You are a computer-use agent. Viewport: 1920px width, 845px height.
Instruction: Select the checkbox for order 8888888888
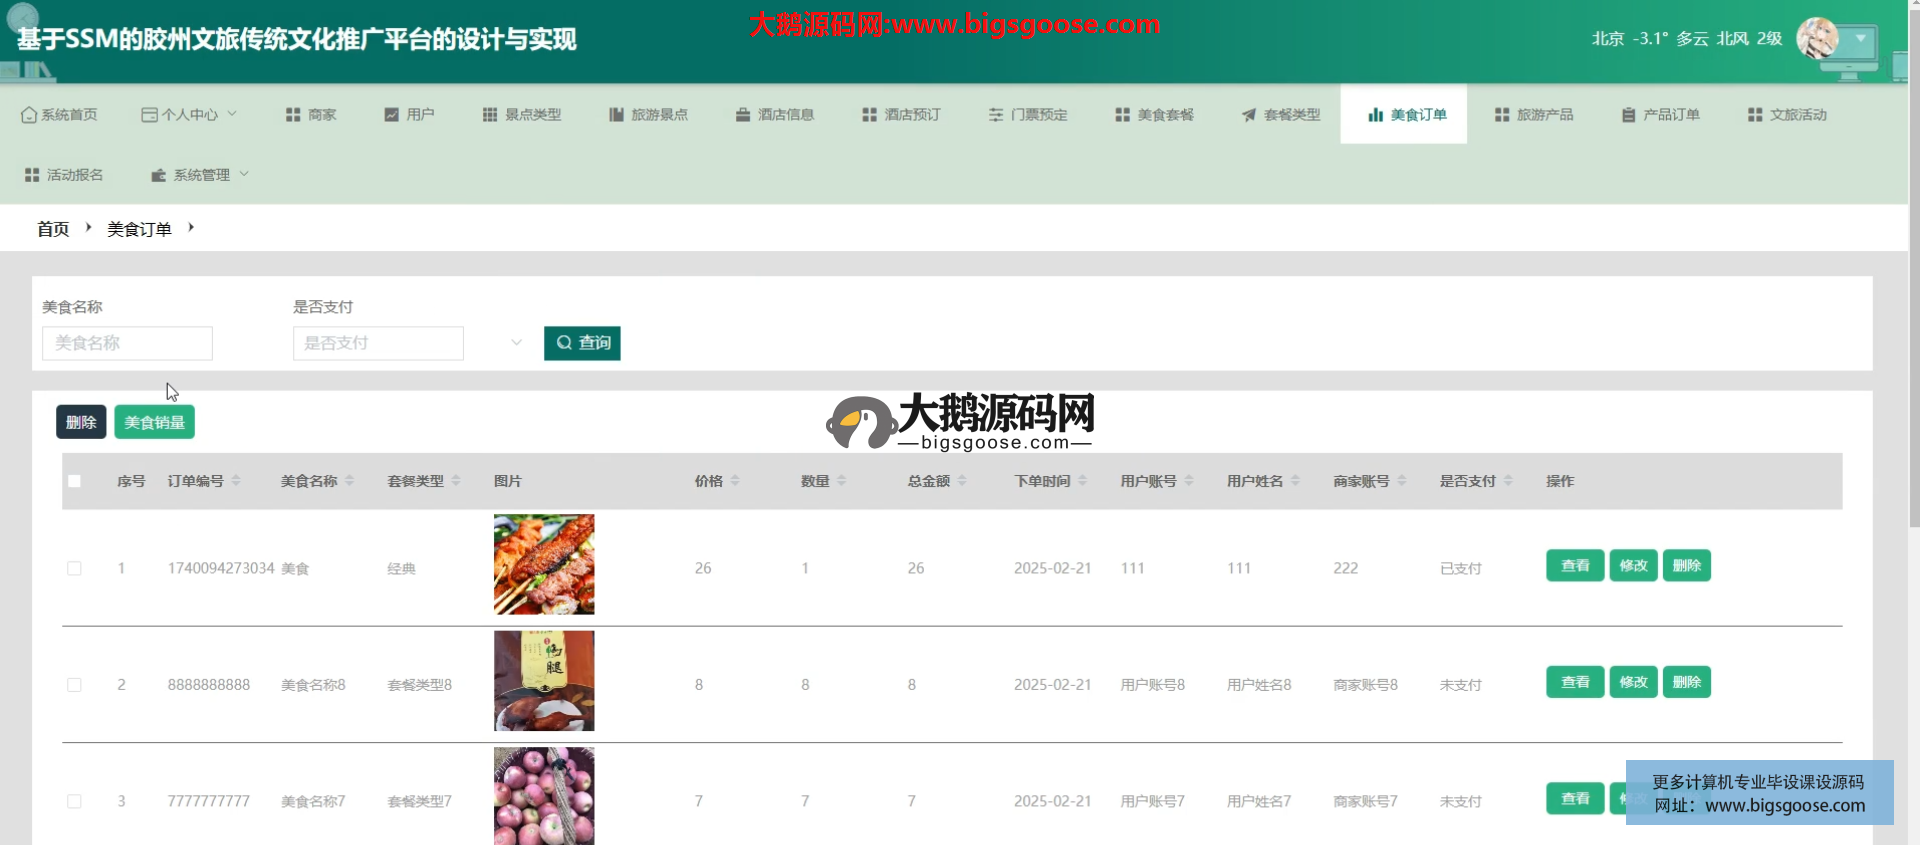pyautogui.click(x=74, y=685)
